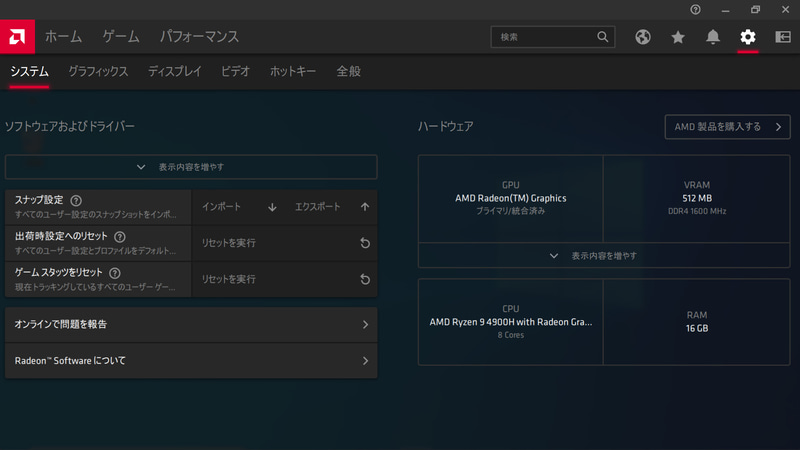The width and height of the screenshot is (800, 450).
Task: Open オンラインで問題を報告
Action: tap(191, 324)
